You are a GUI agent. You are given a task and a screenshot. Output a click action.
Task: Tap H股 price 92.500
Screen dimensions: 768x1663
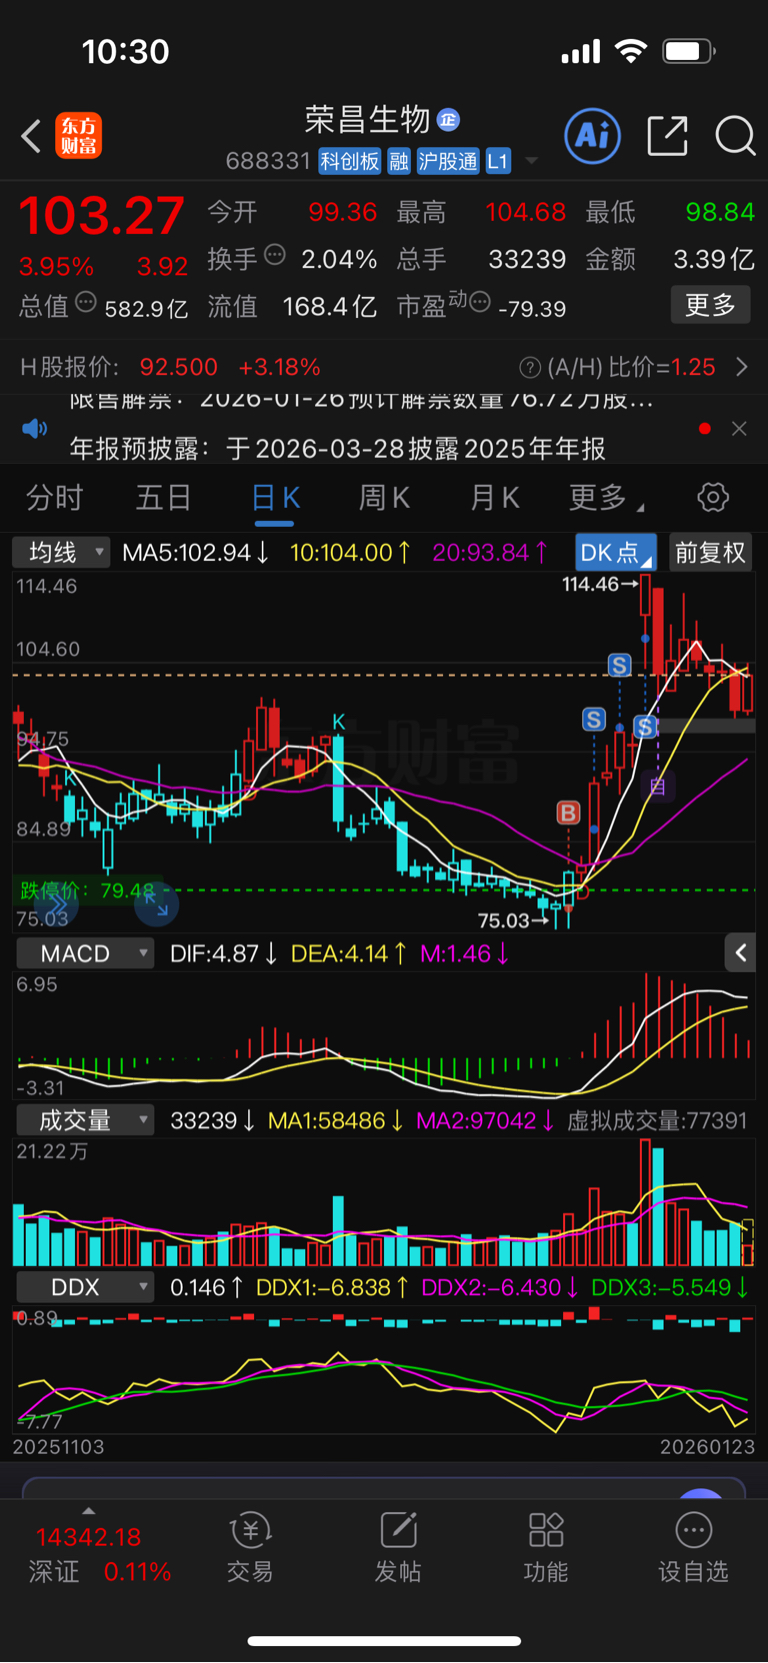click(x=179, y=367)
